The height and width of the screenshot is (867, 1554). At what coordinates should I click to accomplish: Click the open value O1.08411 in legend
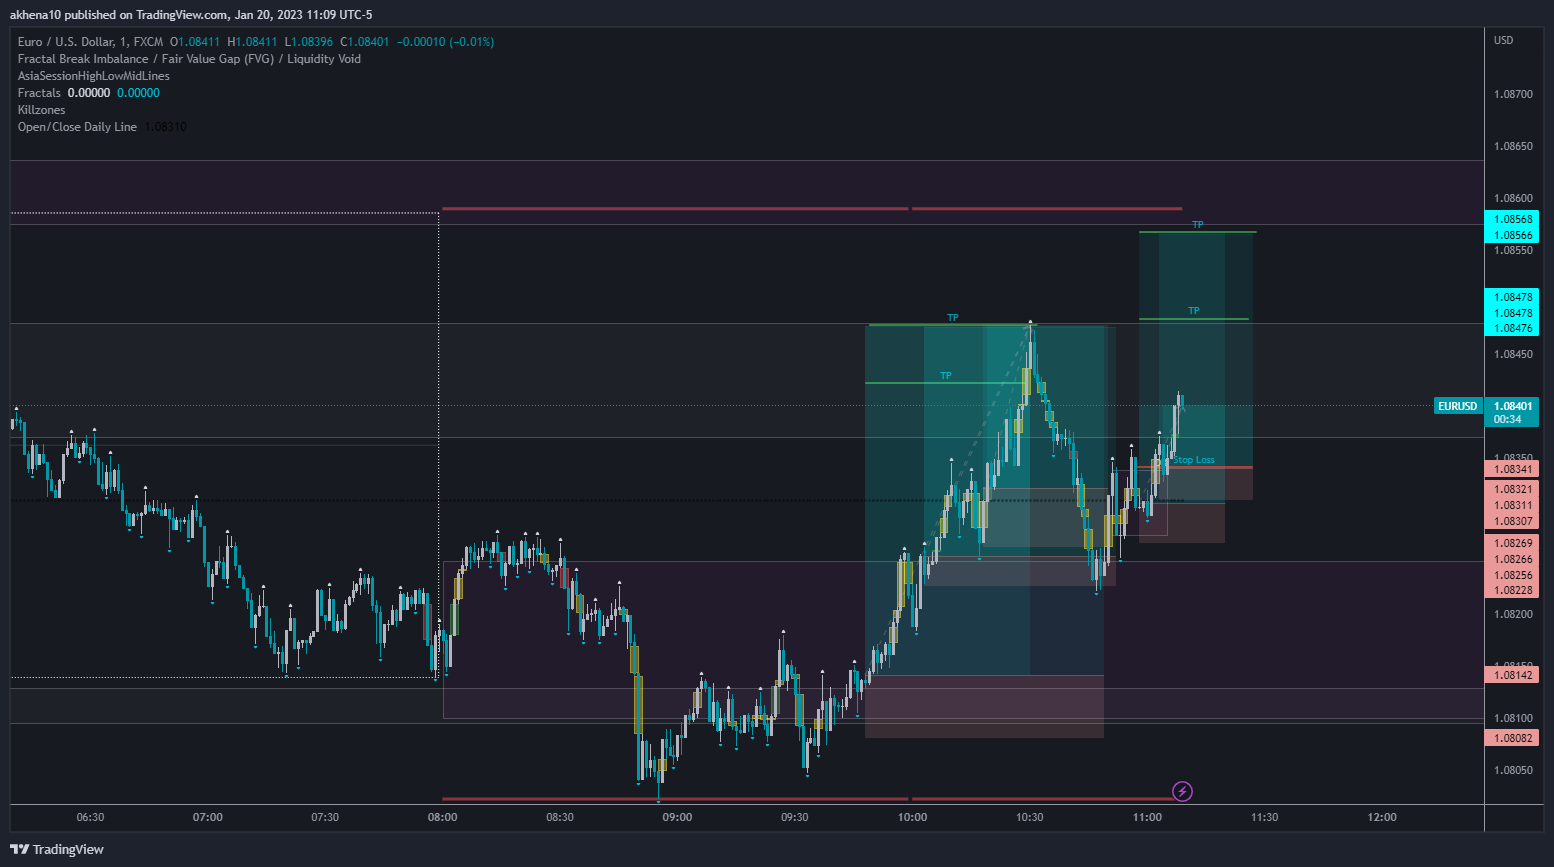click(195, 42)
